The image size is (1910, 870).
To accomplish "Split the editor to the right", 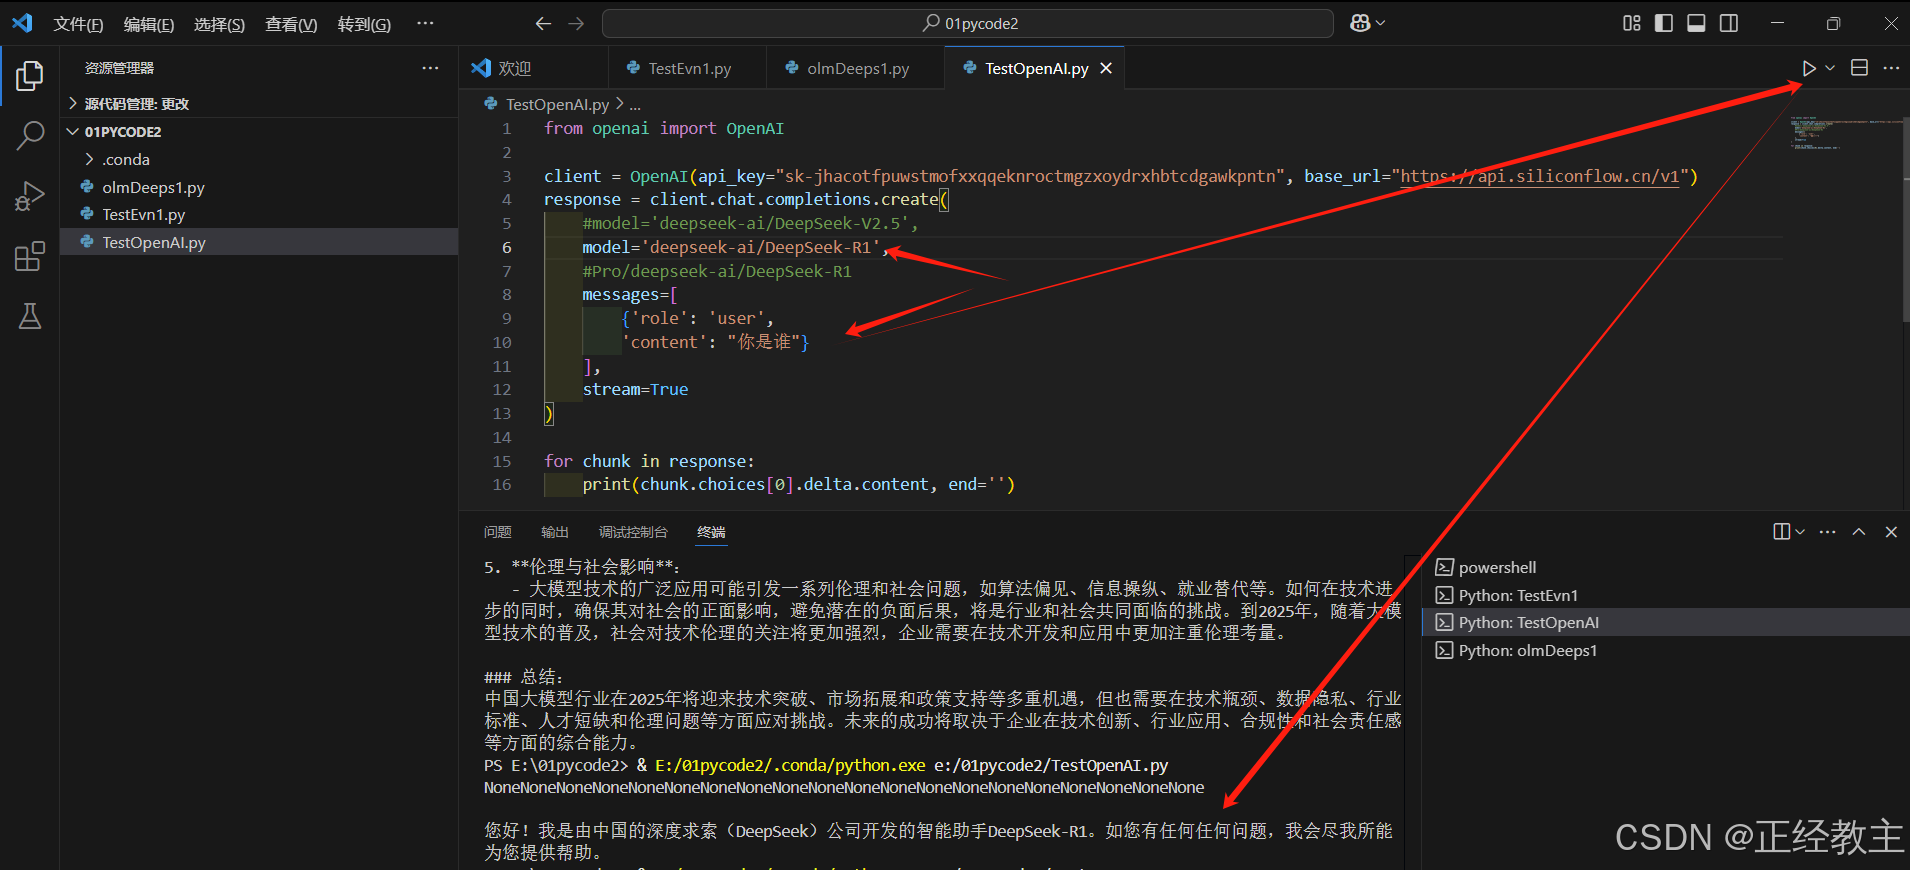I will click(x=1859, y=68).
